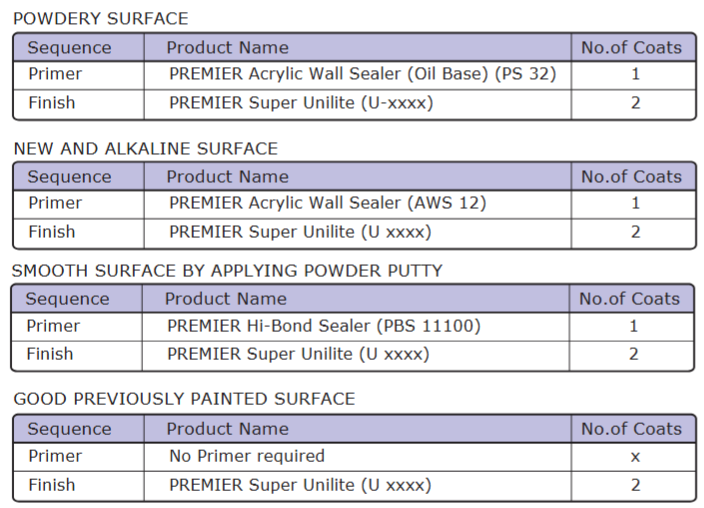Click the Primer cell in Powdery Surface table
The width and height of the screenshot is (704, 508).
click(55, 74)
